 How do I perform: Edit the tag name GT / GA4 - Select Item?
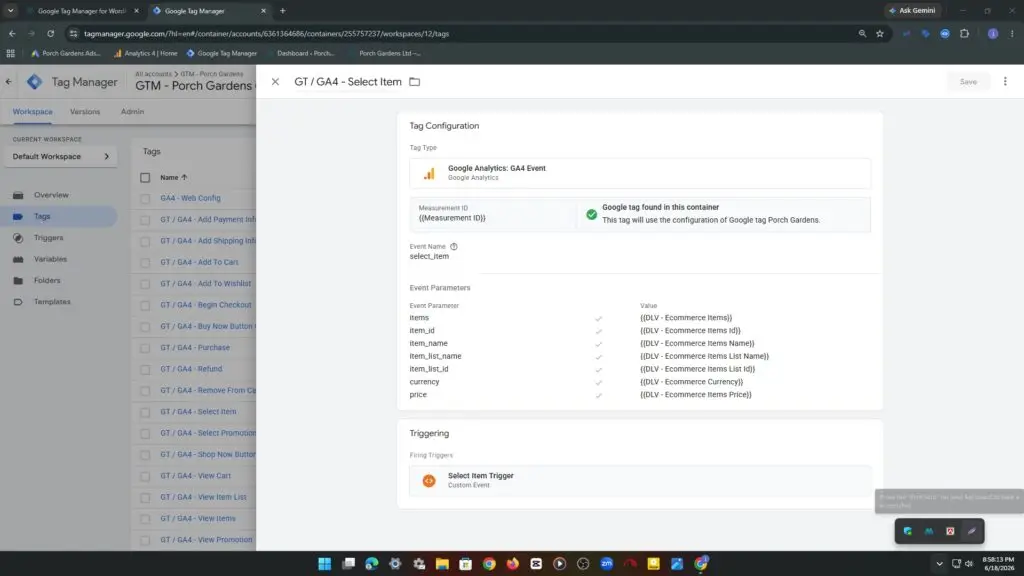tap(347, 82)
